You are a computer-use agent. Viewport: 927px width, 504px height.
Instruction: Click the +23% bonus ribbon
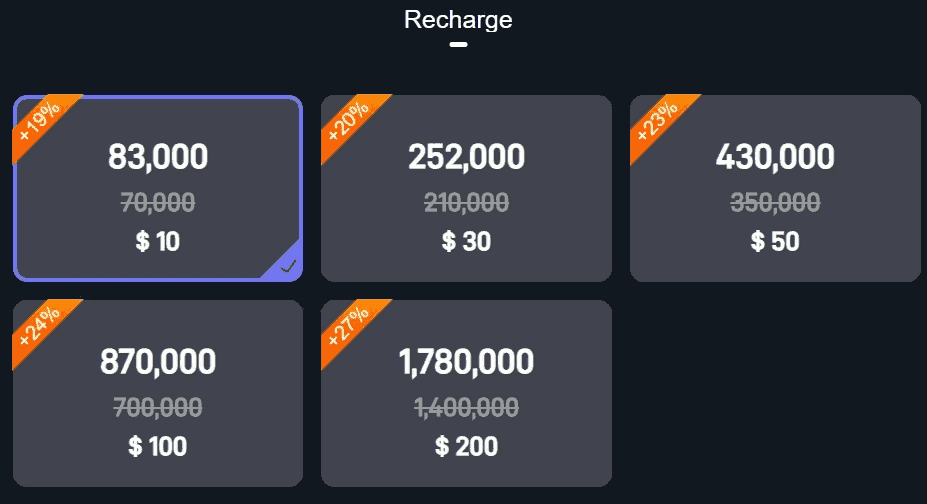[x=657, y=121]
